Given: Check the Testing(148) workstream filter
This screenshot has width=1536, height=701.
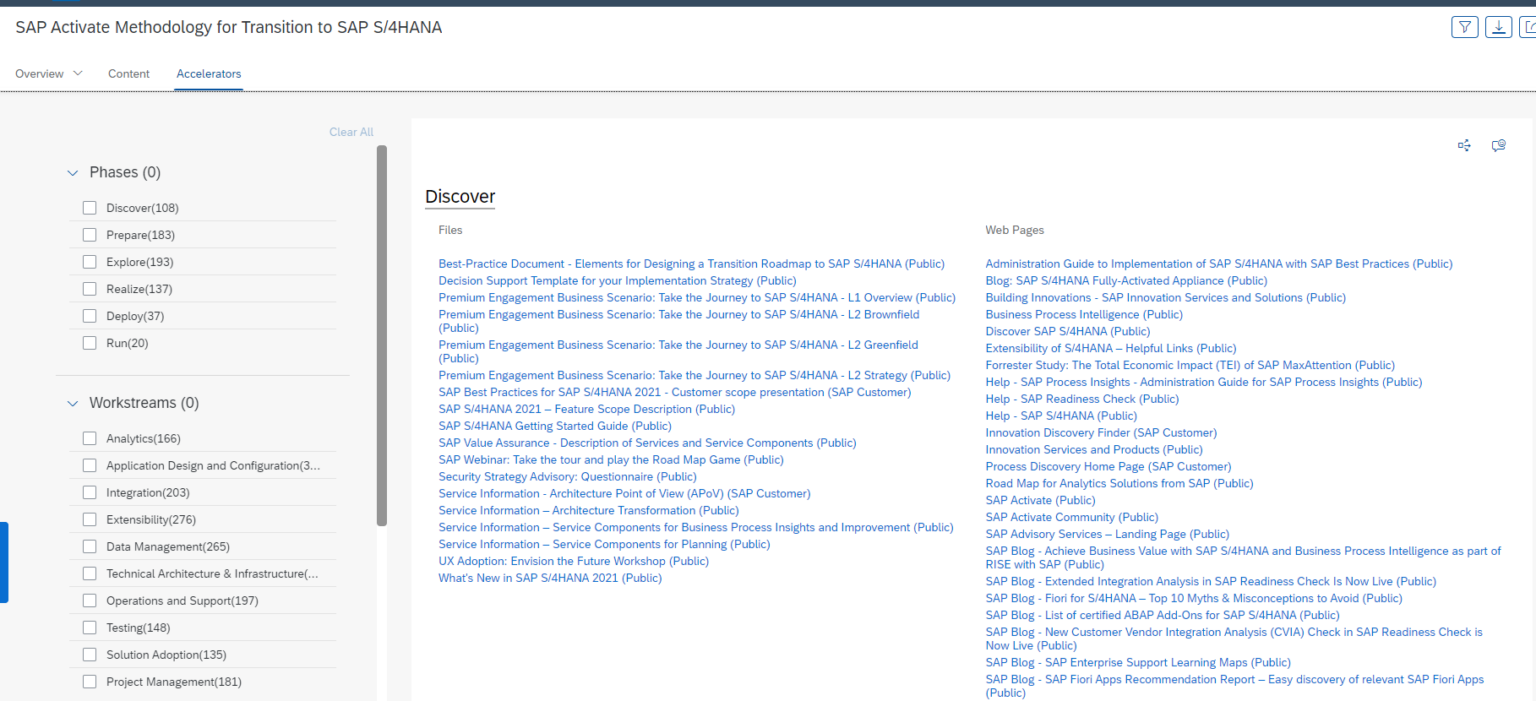Looking at the screenshot, I should [89, 627].
